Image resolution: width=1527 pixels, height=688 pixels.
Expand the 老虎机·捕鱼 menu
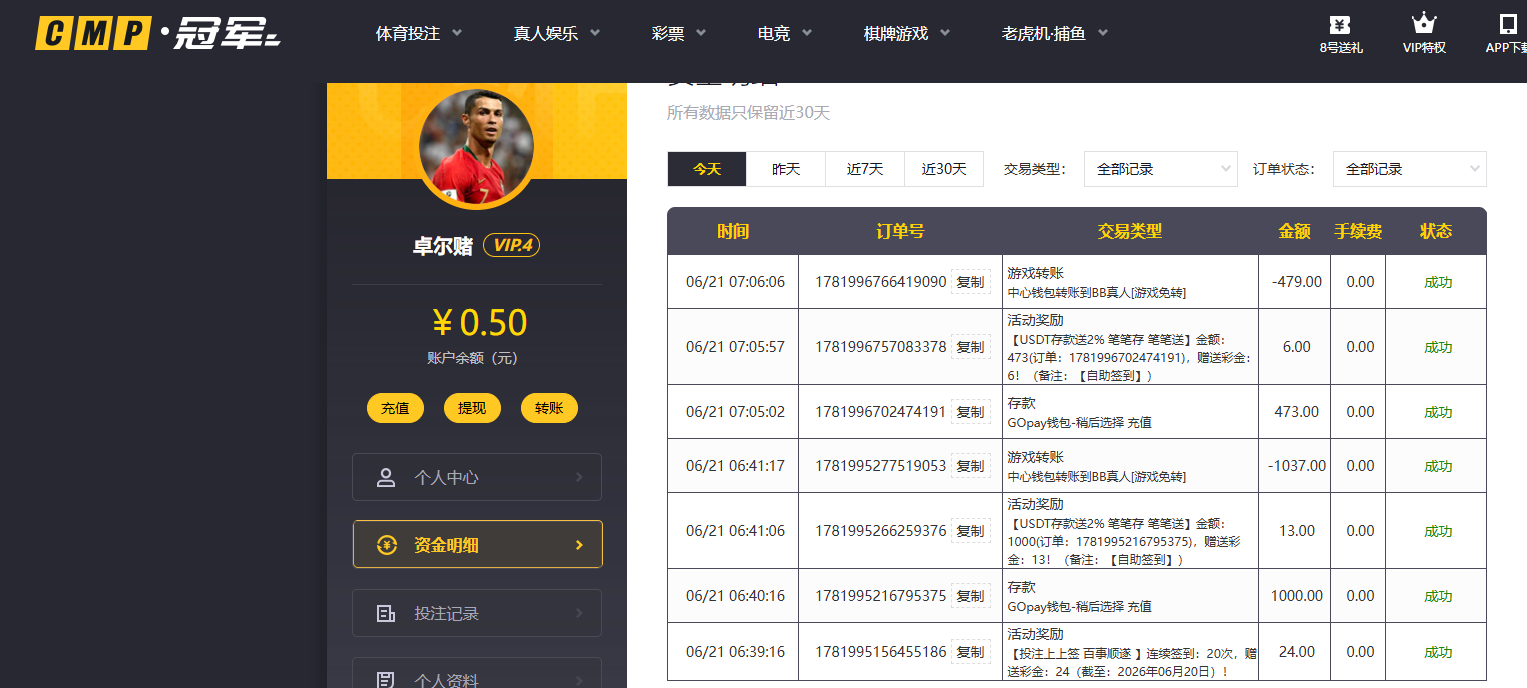(x=1055, y=33)
